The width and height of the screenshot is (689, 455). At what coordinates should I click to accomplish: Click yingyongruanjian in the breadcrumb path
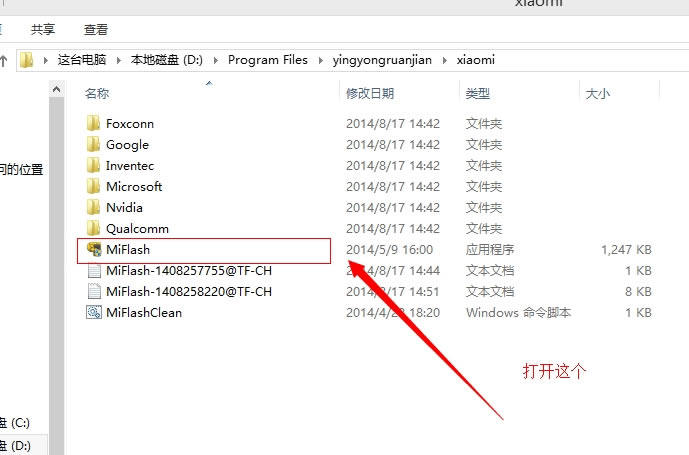(x=382, y=60)
